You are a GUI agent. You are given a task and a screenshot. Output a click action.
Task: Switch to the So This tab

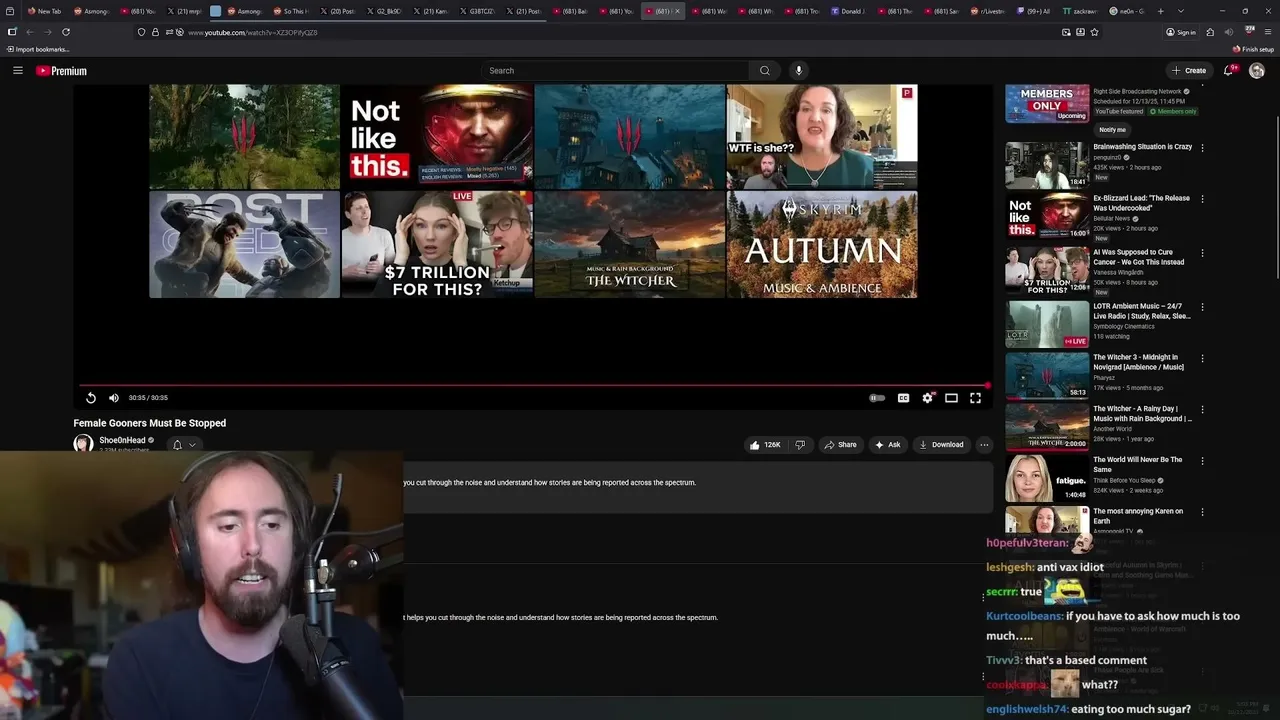[x=291, y=11]
